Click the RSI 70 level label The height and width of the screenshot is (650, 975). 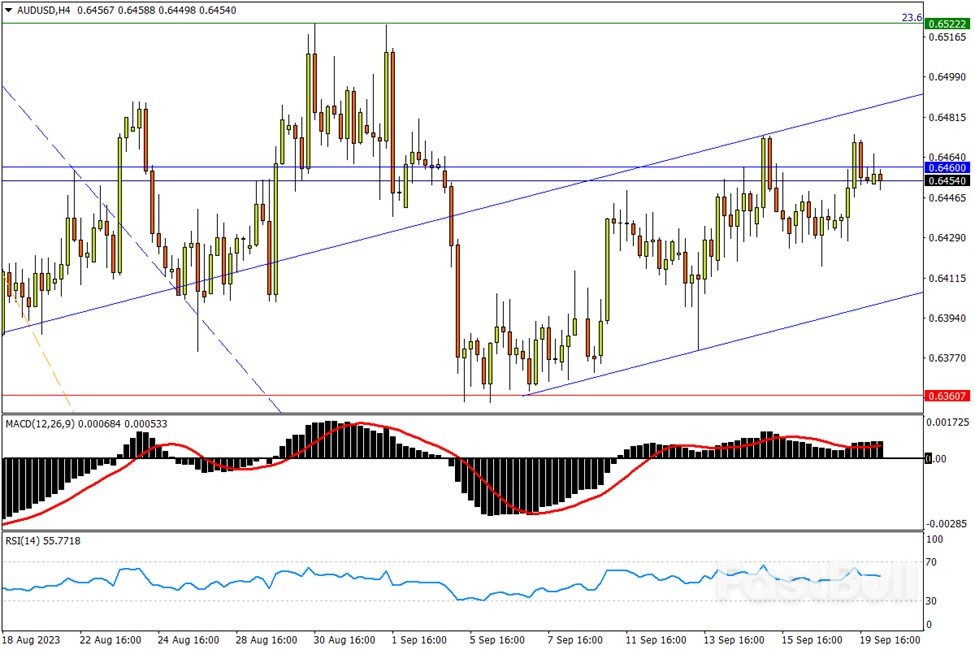pos(936,563)
